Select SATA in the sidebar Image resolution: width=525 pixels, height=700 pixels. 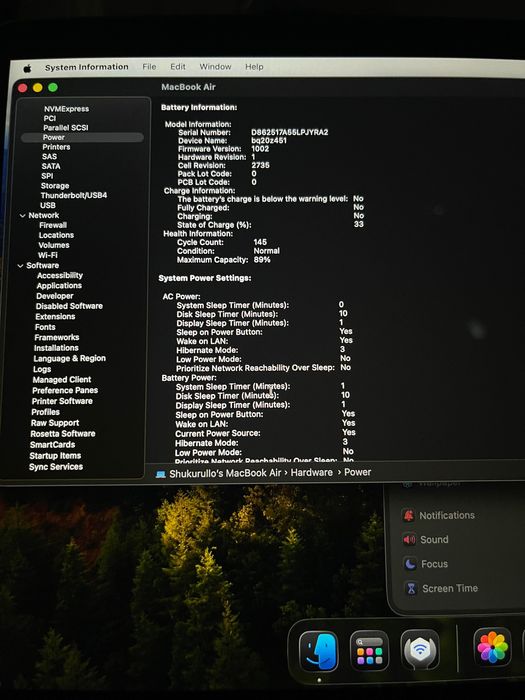click(x=51, y=166)
